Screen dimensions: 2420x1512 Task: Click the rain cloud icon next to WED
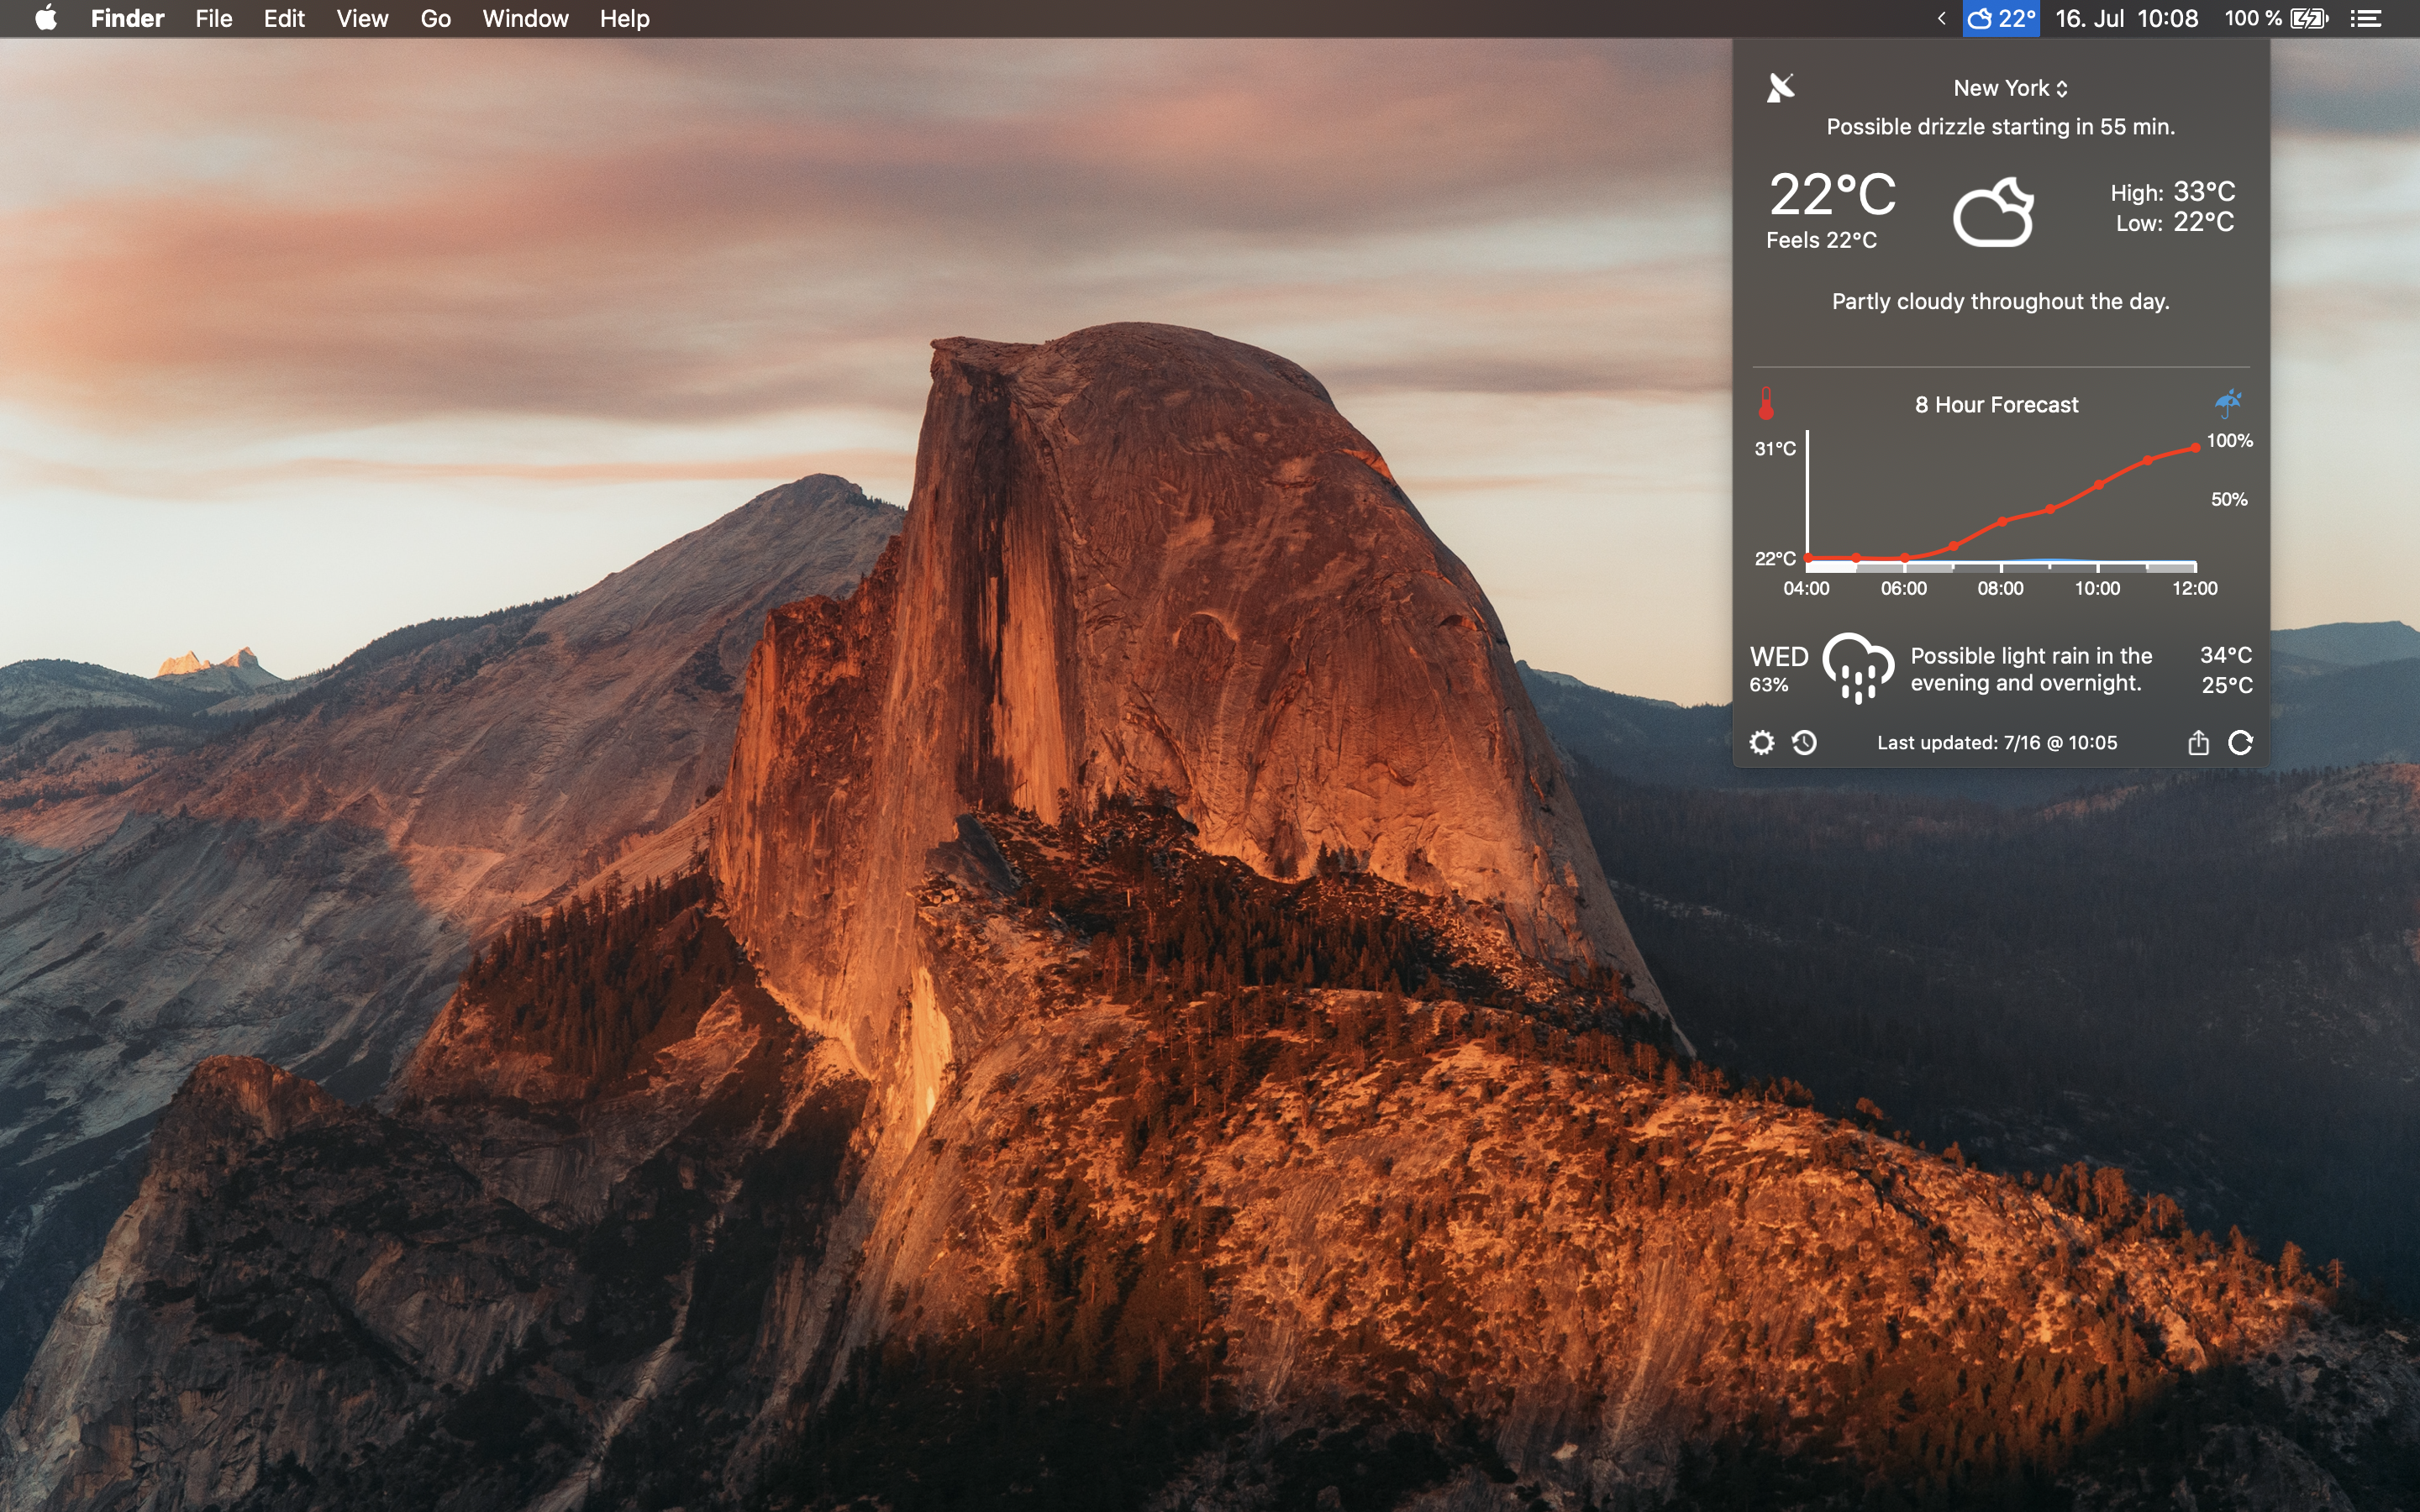click(x=1858, y=668)
